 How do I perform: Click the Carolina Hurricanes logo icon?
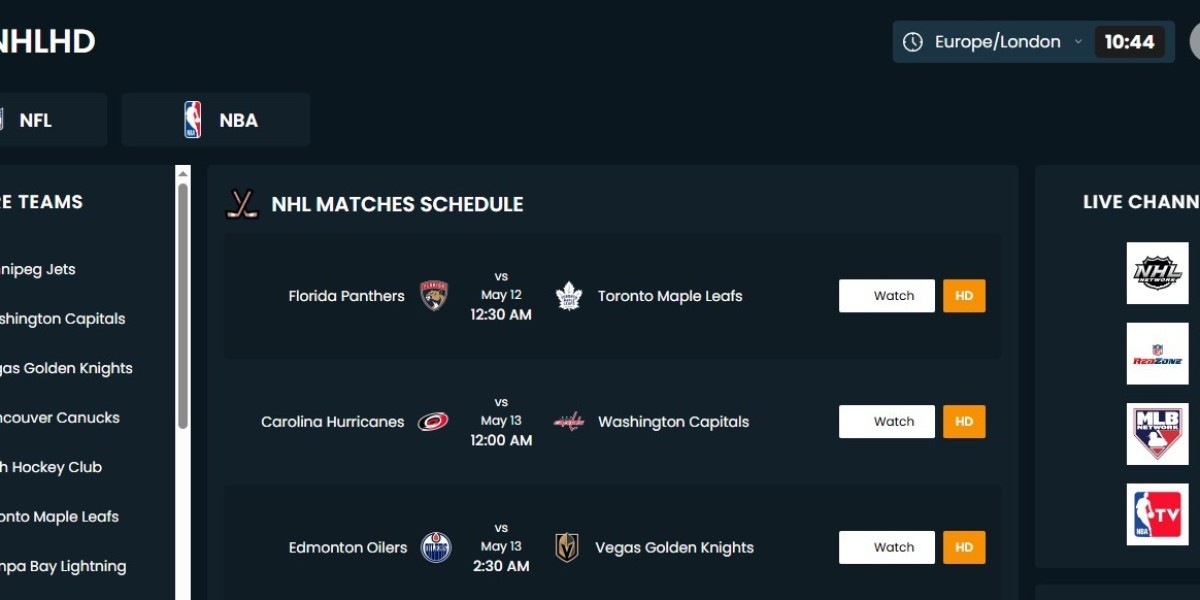433,422
